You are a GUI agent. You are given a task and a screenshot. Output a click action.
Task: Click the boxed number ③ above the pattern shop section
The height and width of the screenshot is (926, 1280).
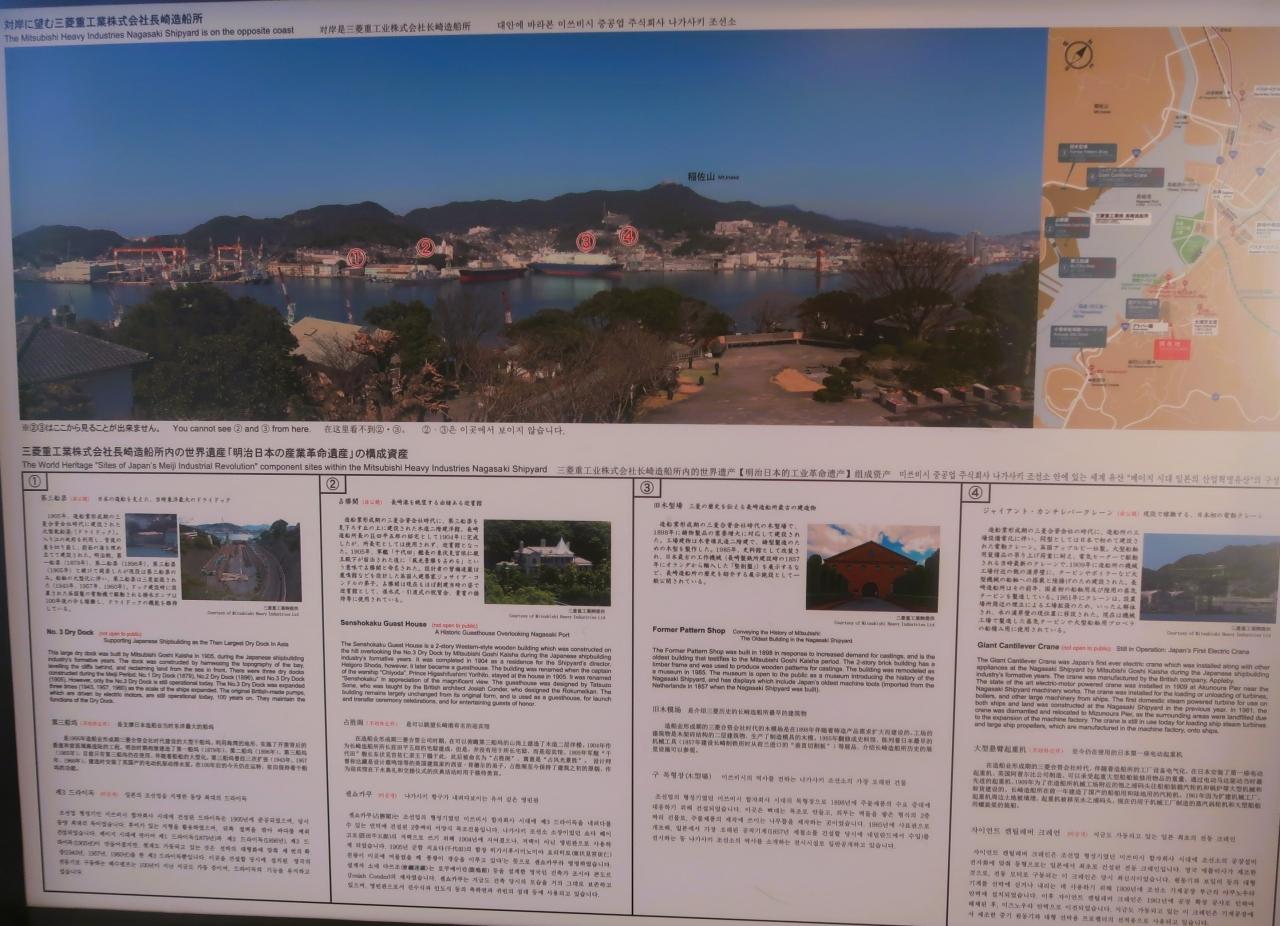click(x=646, y=487)
